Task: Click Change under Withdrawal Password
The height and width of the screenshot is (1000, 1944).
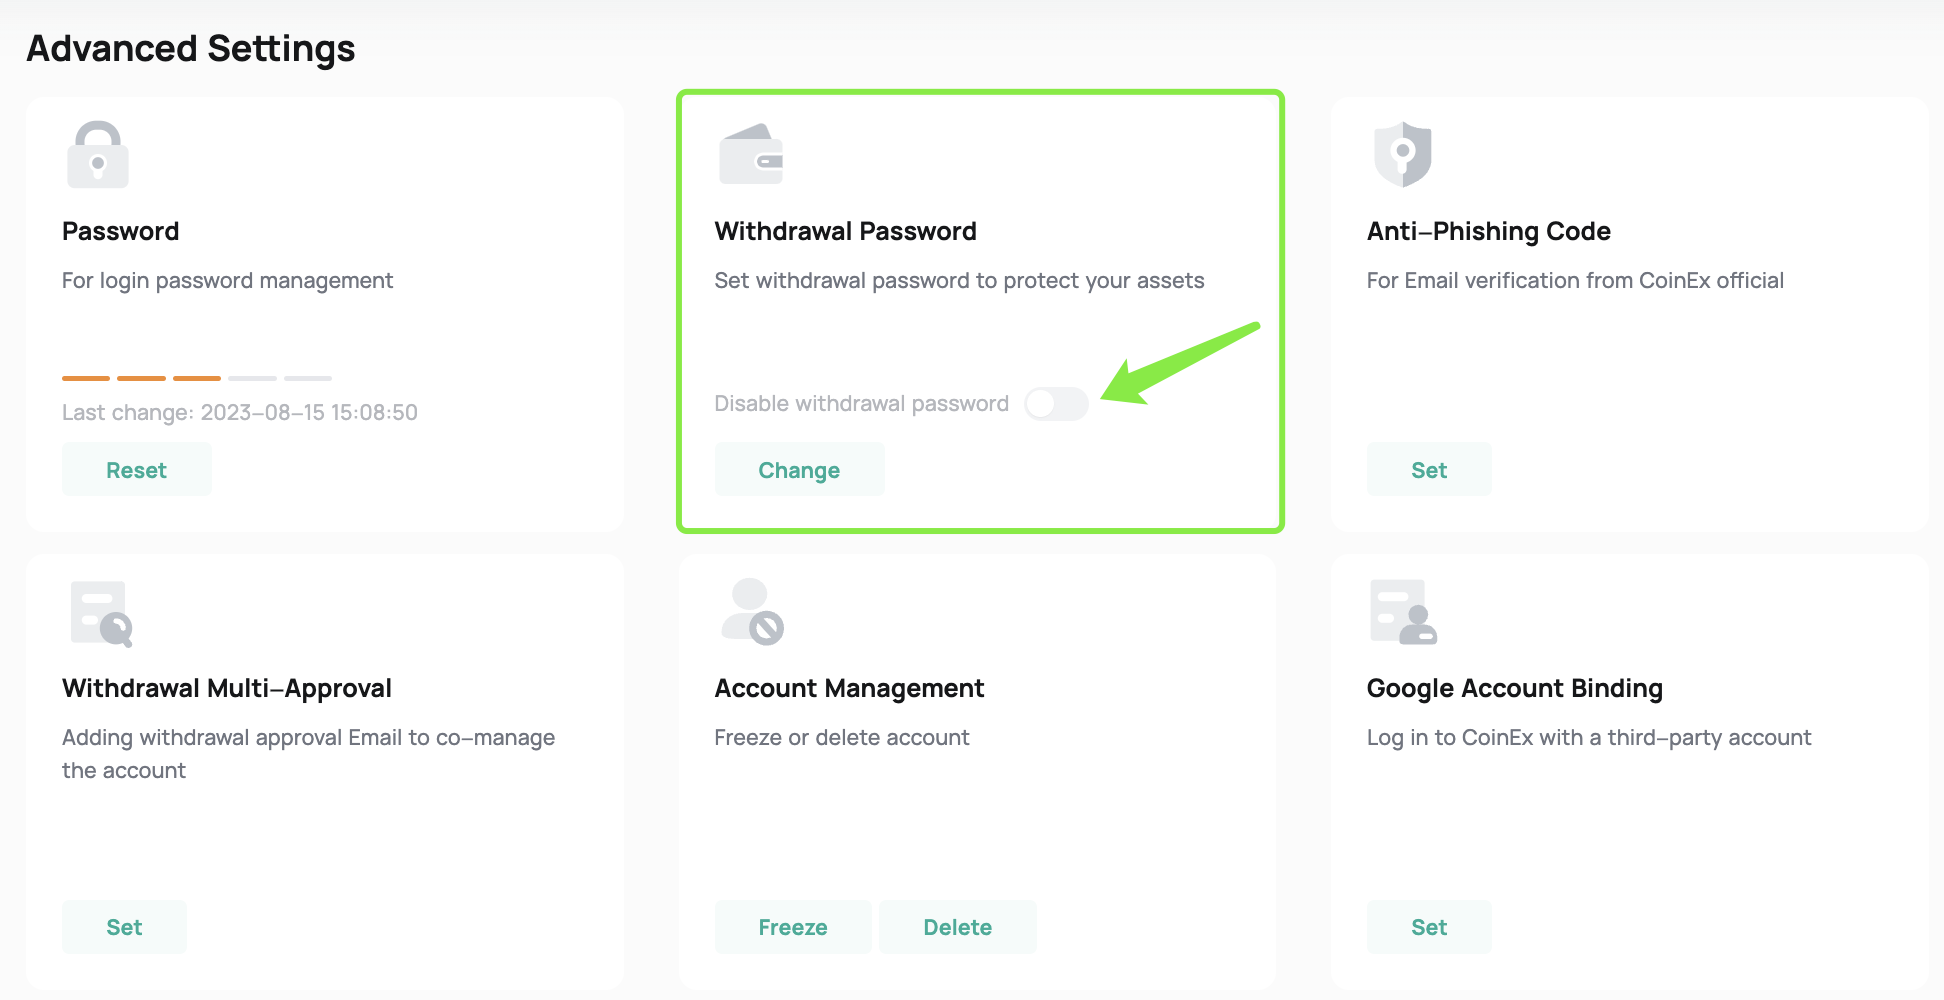Action: (799, 469)
